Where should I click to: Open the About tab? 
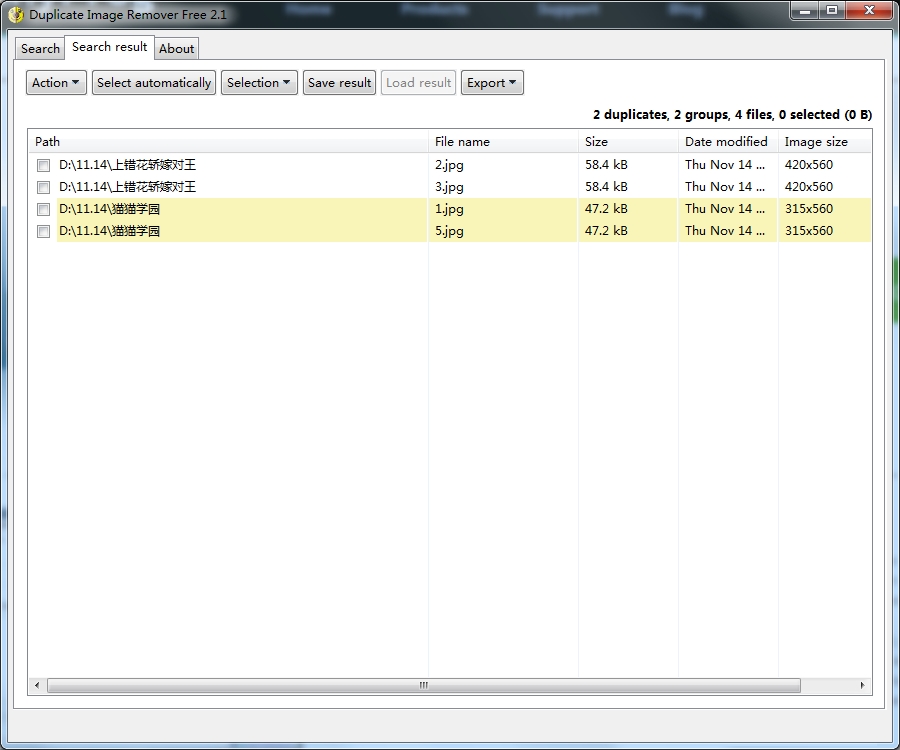[x=176, y=49]
